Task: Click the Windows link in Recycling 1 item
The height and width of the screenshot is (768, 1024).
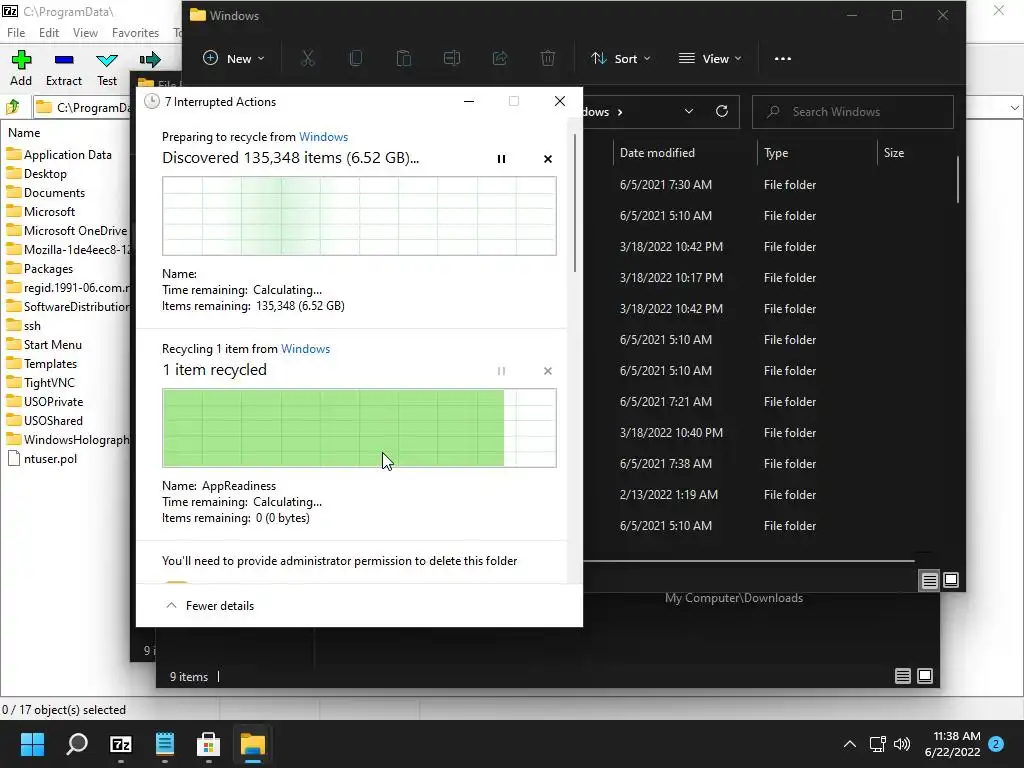Action: pos(305,349)
